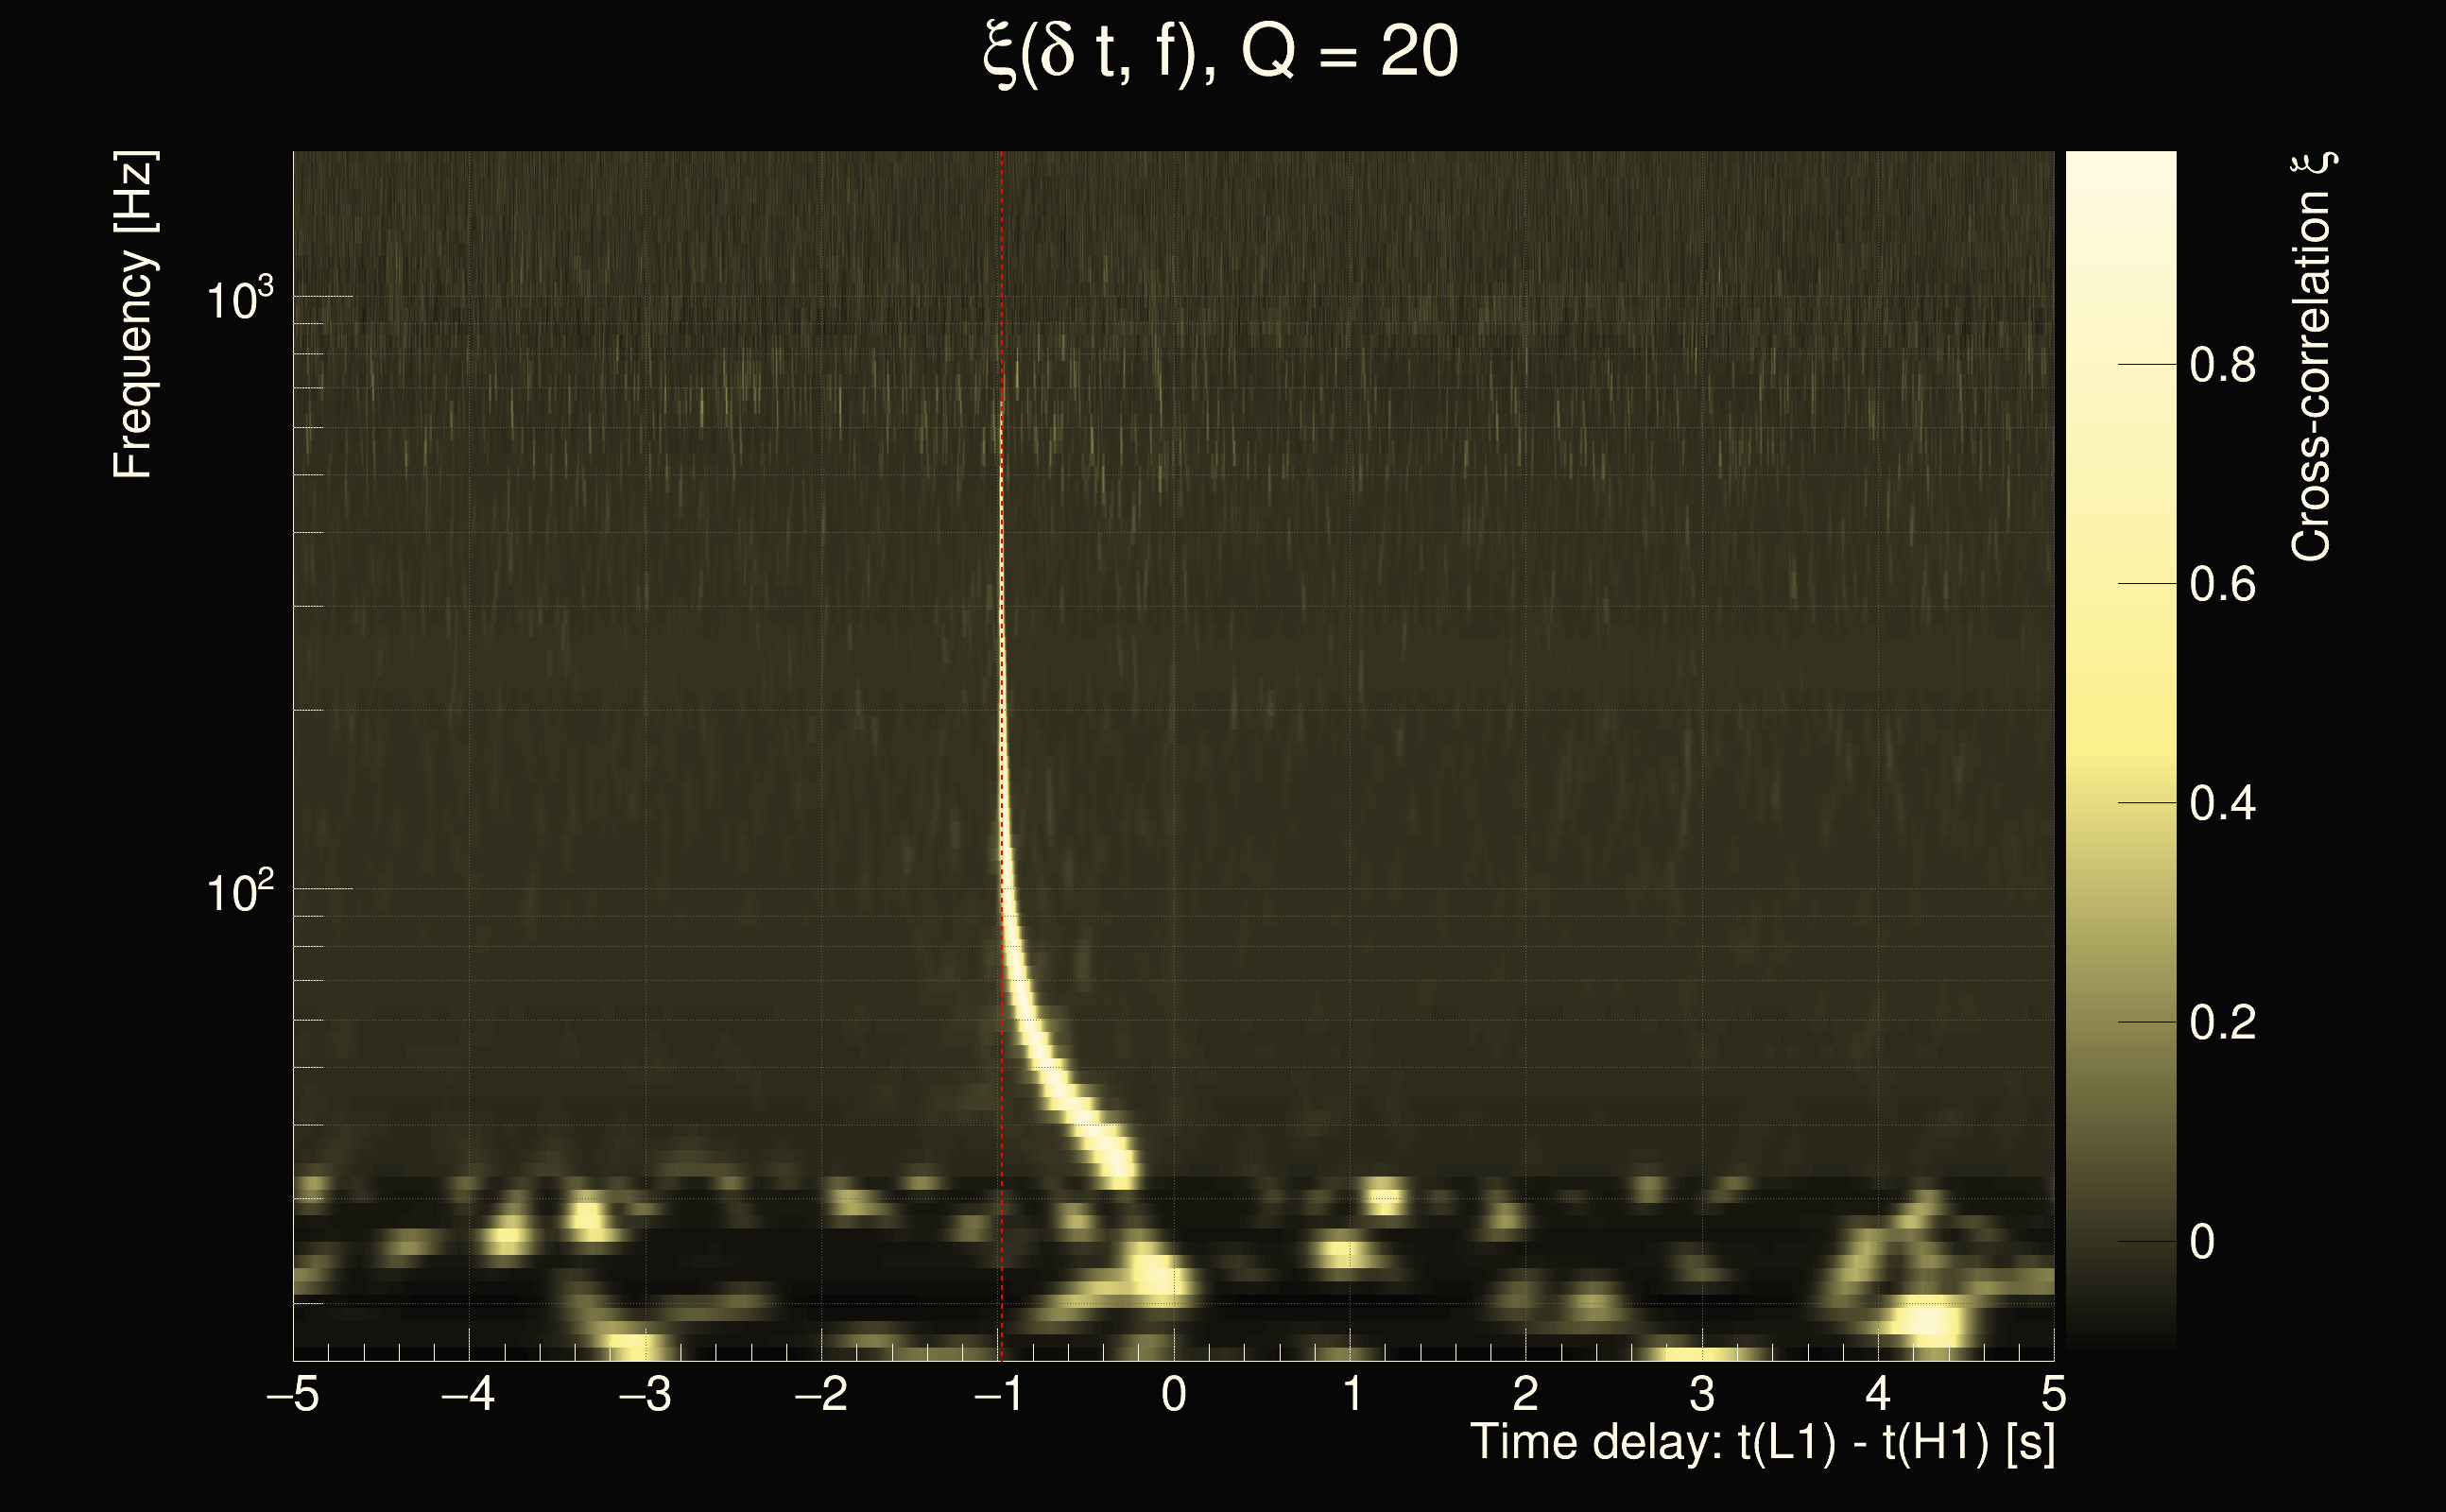Click the -5 tick label on the time axis
2446x1512 pixels.
293,1394
